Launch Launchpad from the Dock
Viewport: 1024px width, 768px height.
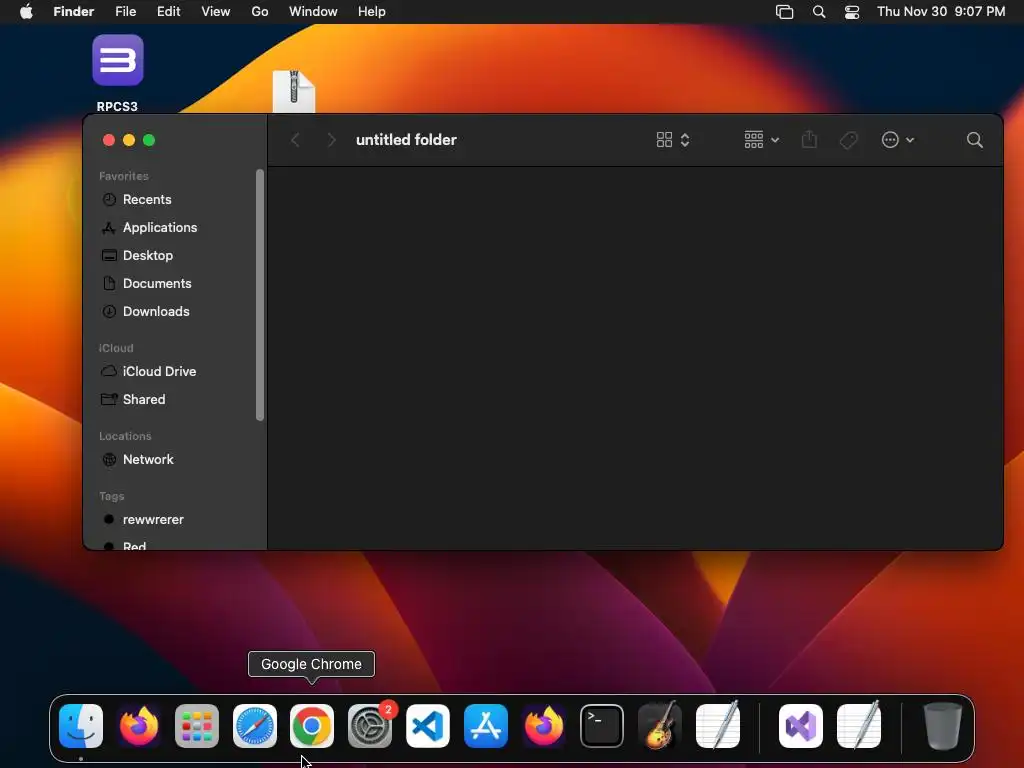point(197,726)
